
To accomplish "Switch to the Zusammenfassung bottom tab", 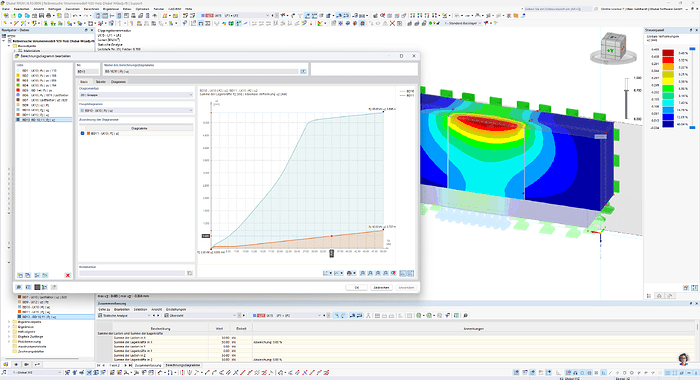I will [x=148, y=365].
